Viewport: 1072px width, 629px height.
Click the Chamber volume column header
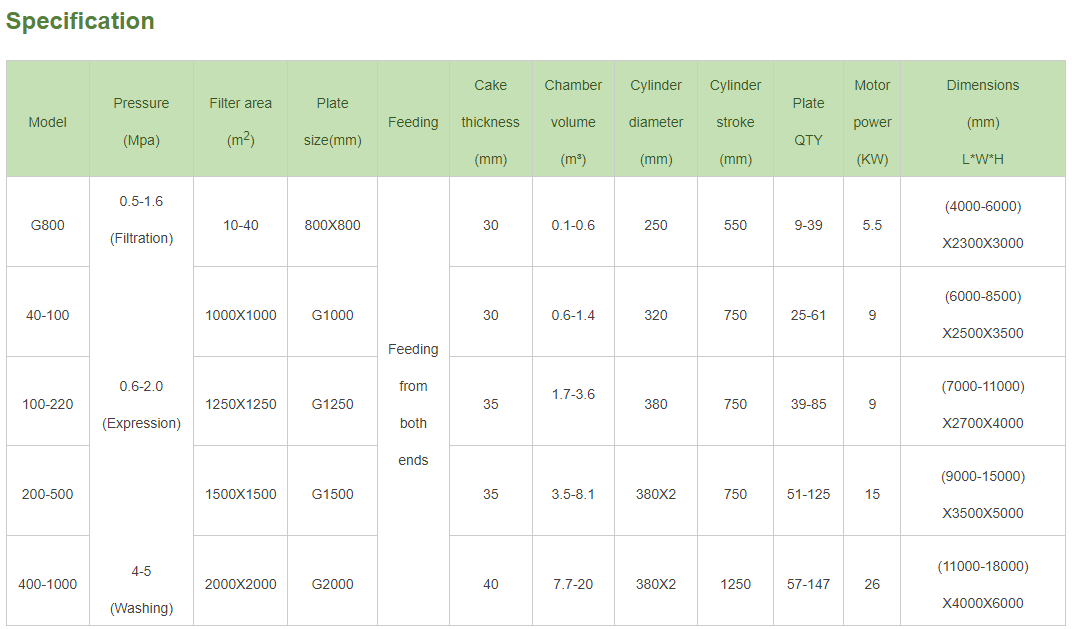(573, 122)
